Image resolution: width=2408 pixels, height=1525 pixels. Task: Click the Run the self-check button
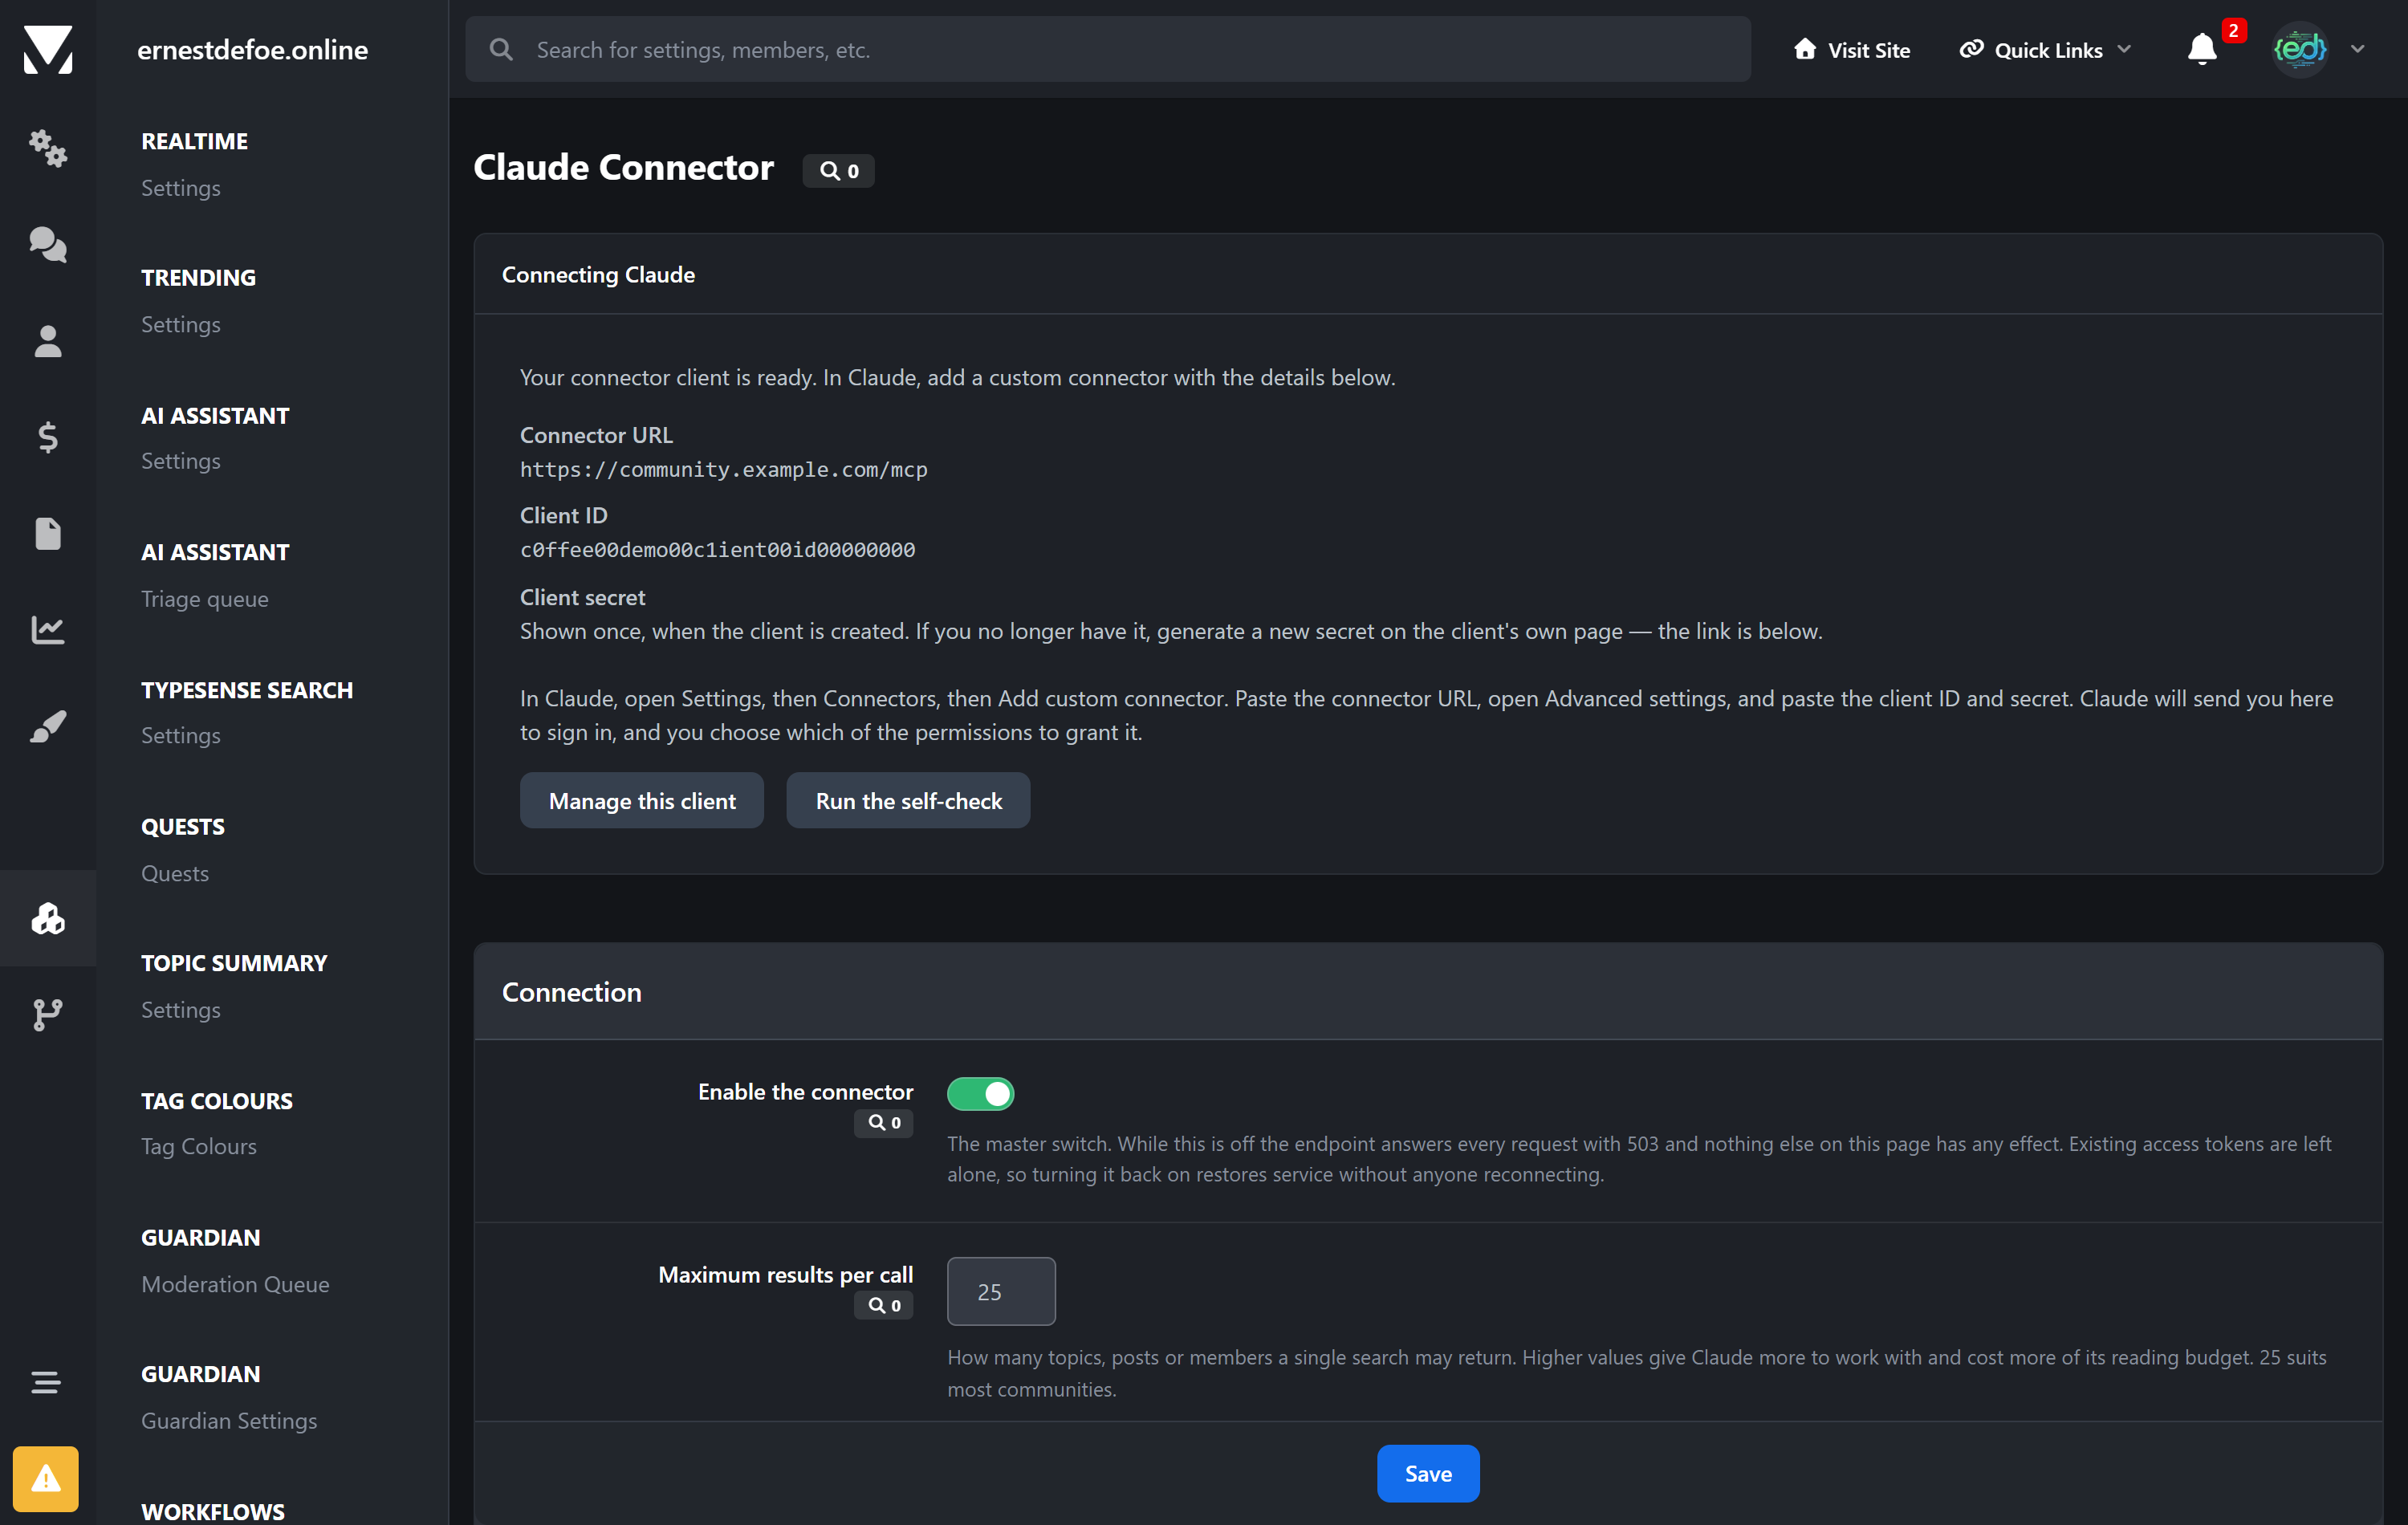[908, 800]
